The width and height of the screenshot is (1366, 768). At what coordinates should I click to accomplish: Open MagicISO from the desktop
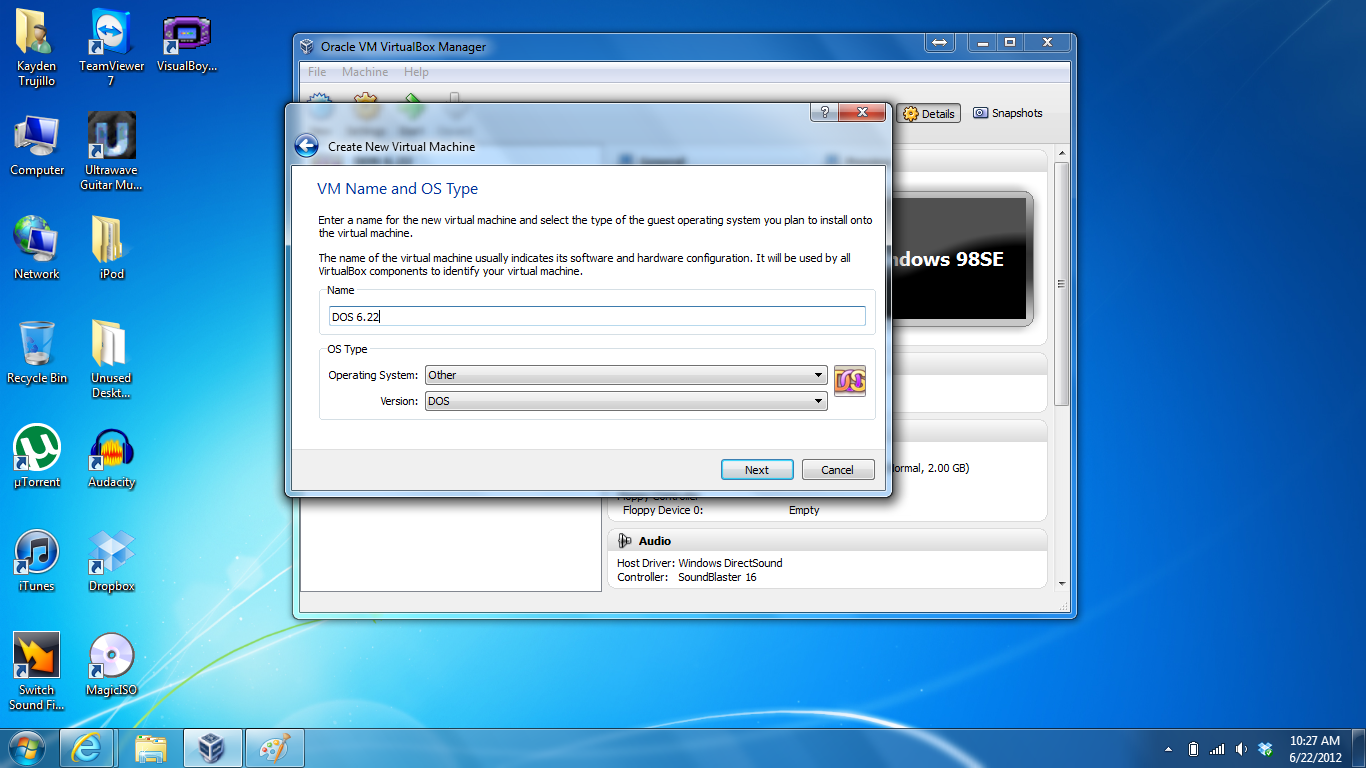point(110,655)
